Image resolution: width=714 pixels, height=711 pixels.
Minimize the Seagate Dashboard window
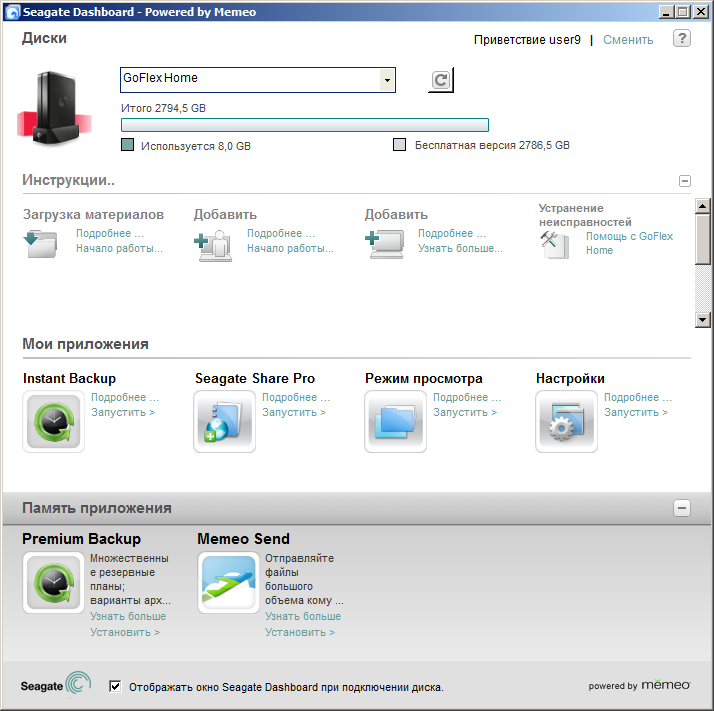click(x=666, y=12)
